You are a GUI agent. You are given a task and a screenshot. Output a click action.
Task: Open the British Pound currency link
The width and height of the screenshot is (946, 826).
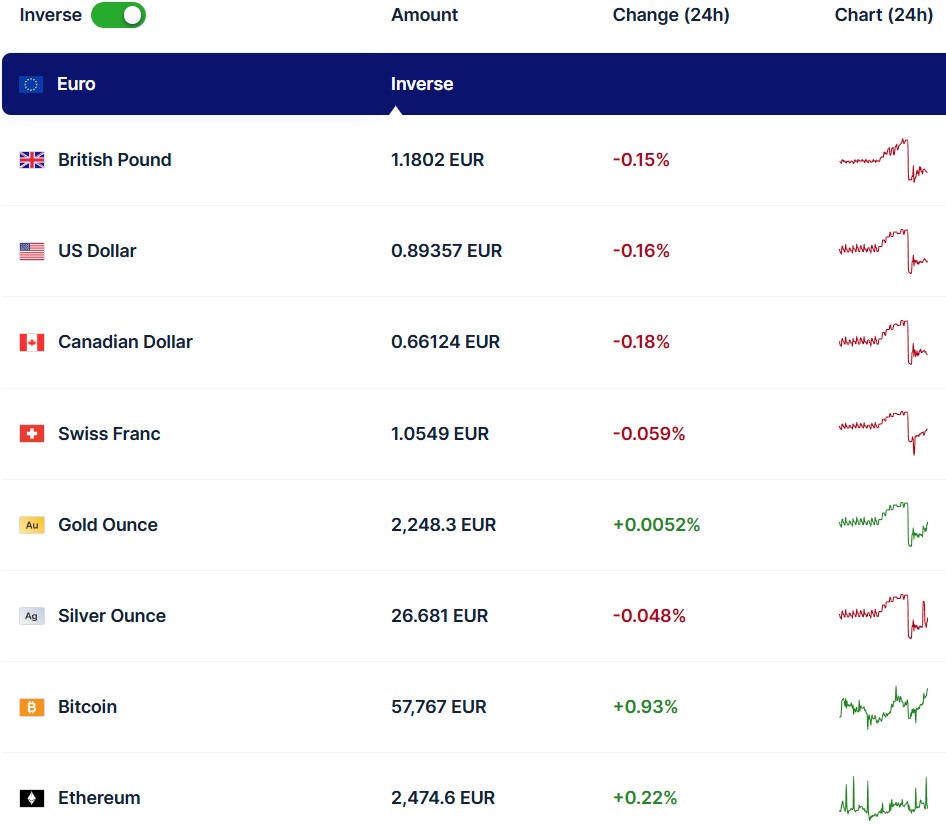[114, 160]
